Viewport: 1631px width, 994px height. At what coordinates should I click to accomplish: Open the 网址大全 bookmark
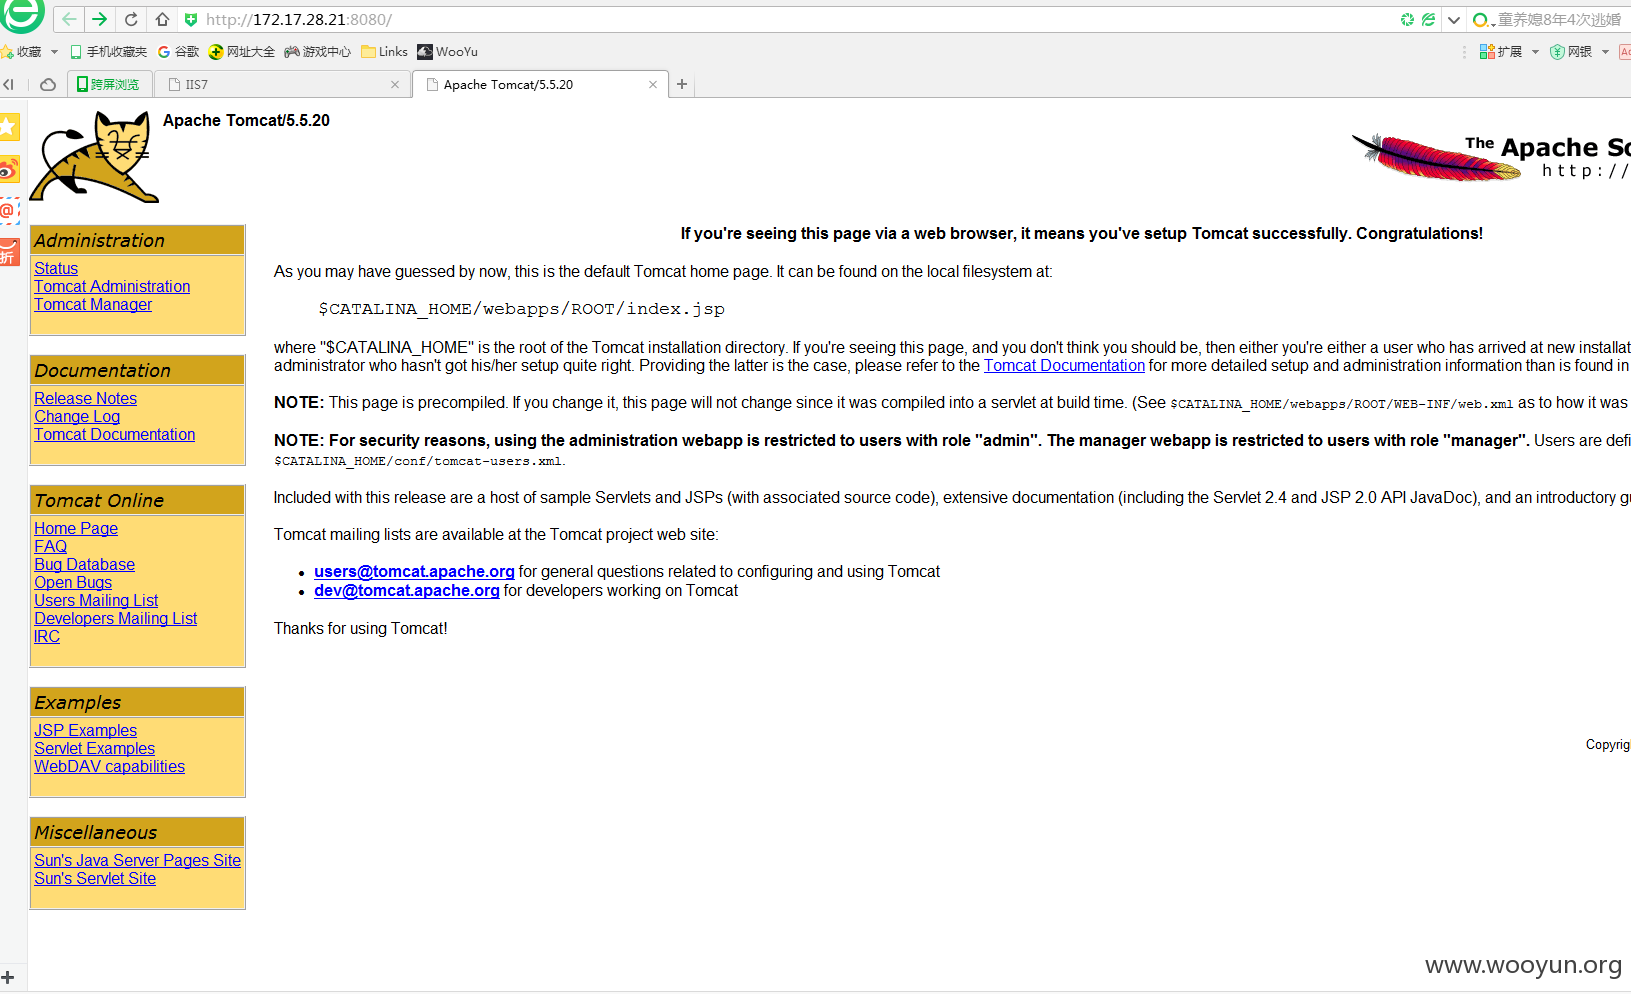tap(241, 52)
